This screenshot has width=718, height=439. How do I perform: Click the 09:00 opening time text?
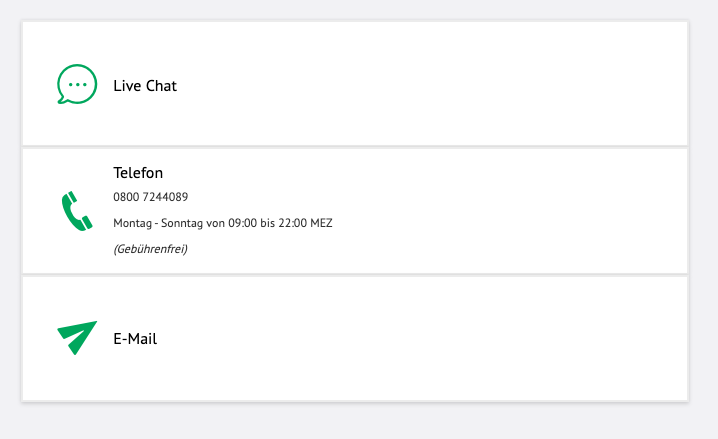(x=242, y=223)
